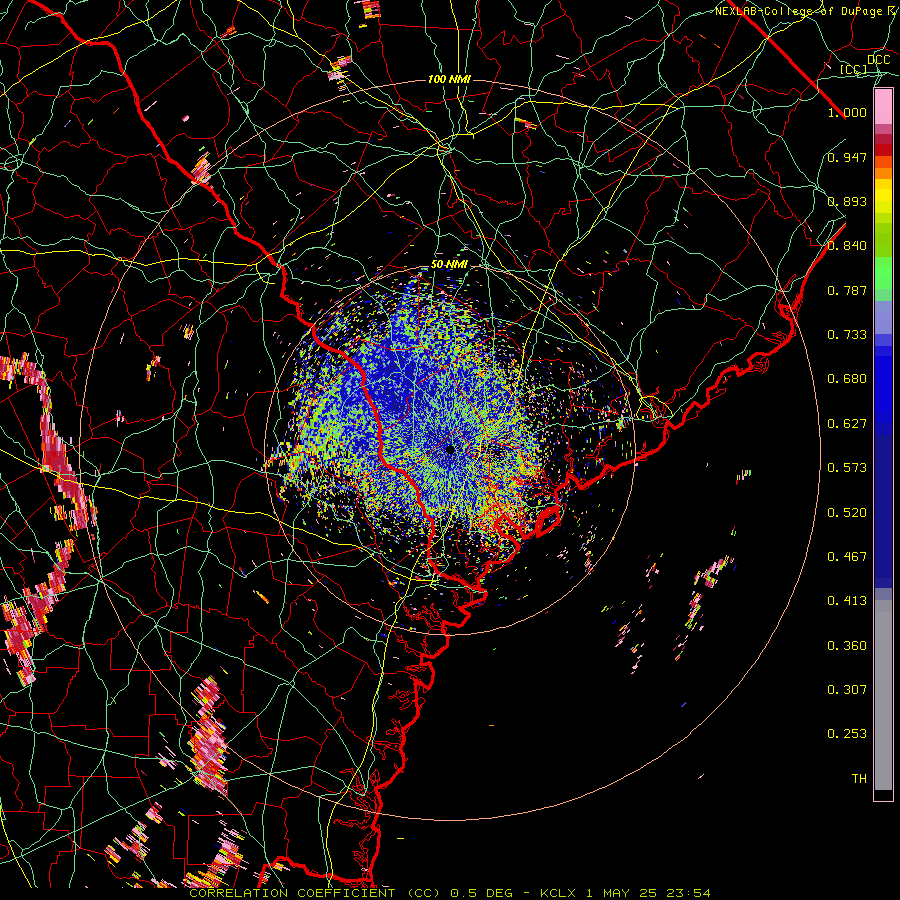Click the 0.733 color scale label
900x900 pixels.
[847, 335]
